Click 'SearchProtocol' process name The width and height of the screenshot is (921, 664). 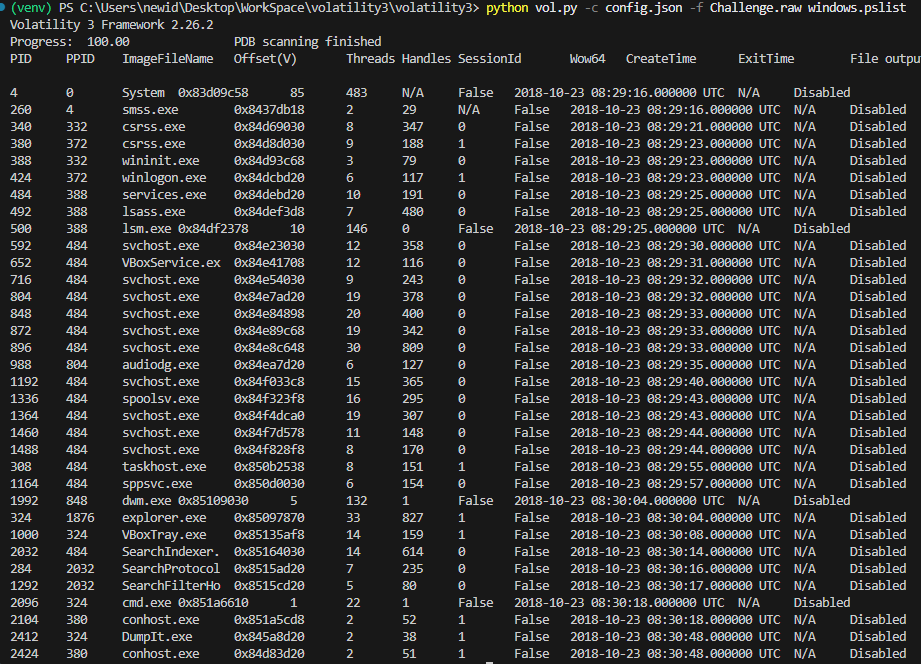(x=171, y=569)
